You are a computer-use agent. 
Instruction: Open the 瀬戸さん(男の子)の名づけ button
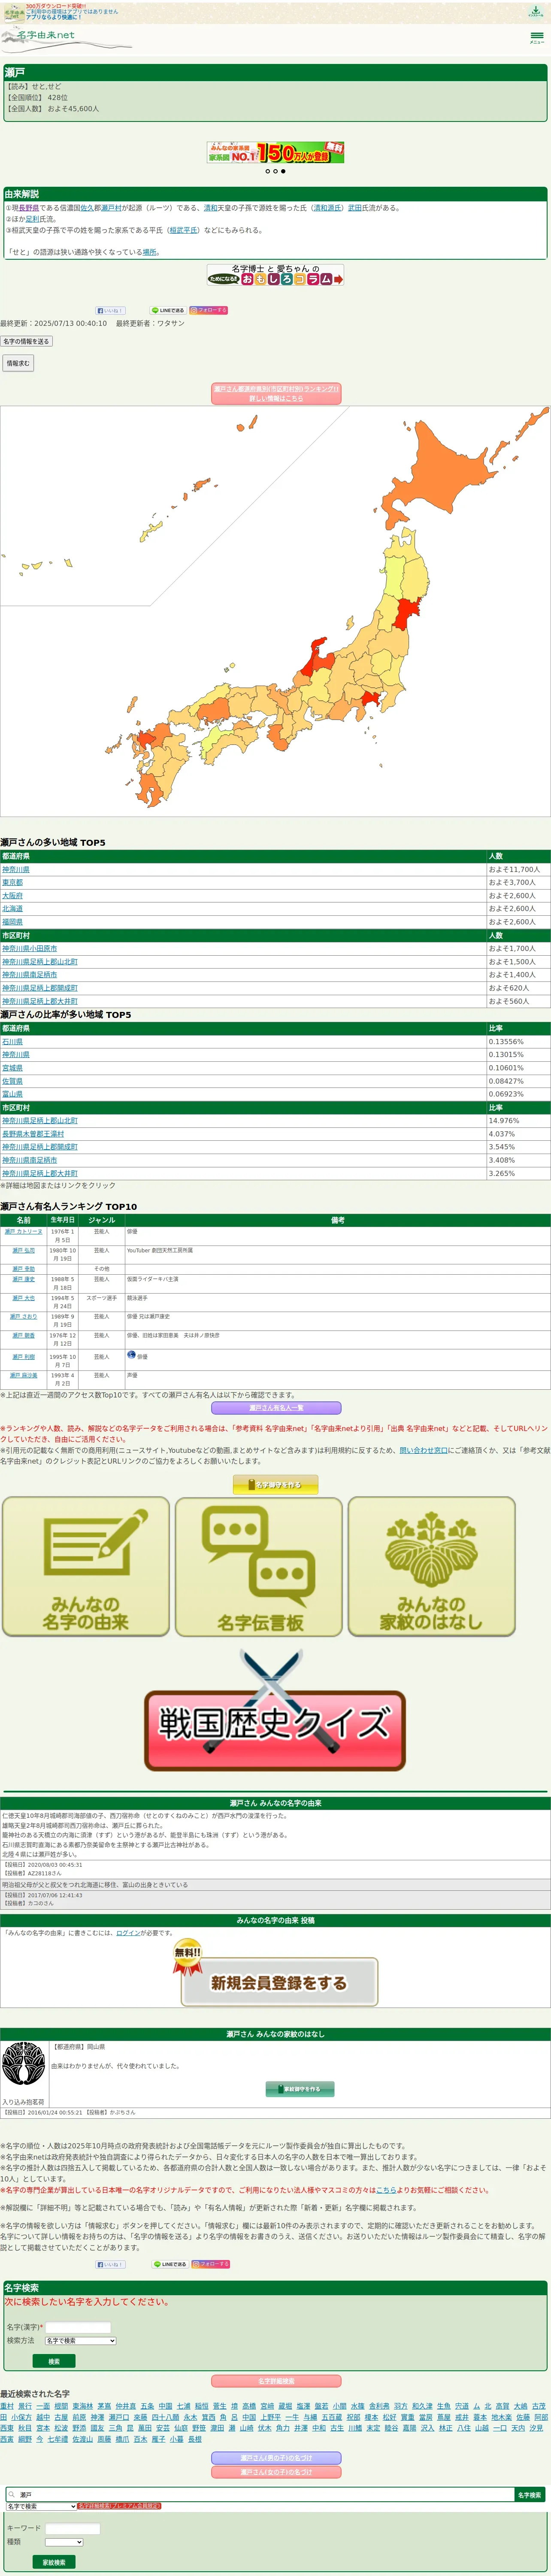pos(276,2458)
